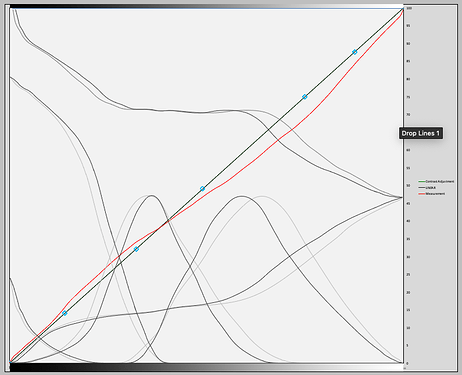
Task: Click the curve endpoint at the upper-right corner
Action: (403, 8)
